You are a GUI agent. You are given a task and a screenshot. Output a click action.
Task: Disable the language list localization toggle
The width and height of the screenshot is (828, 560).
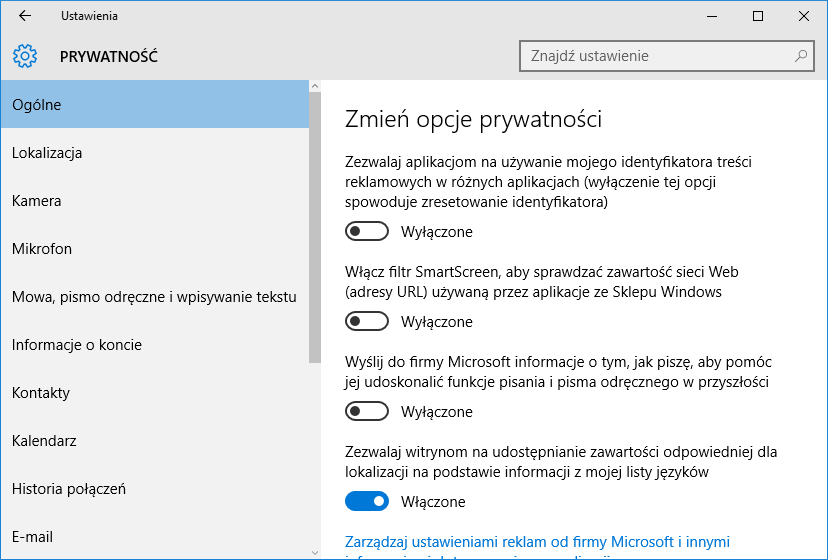click(366, 501)
